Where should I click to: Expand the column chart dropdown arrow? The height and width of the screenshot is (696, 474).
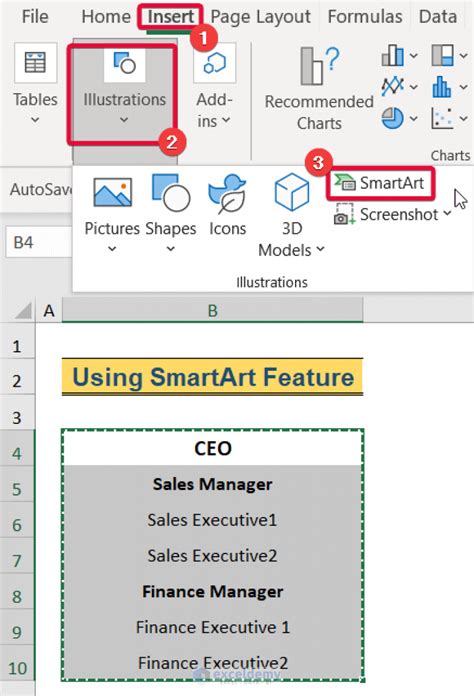pyautogui.click(x=413, y=55)
